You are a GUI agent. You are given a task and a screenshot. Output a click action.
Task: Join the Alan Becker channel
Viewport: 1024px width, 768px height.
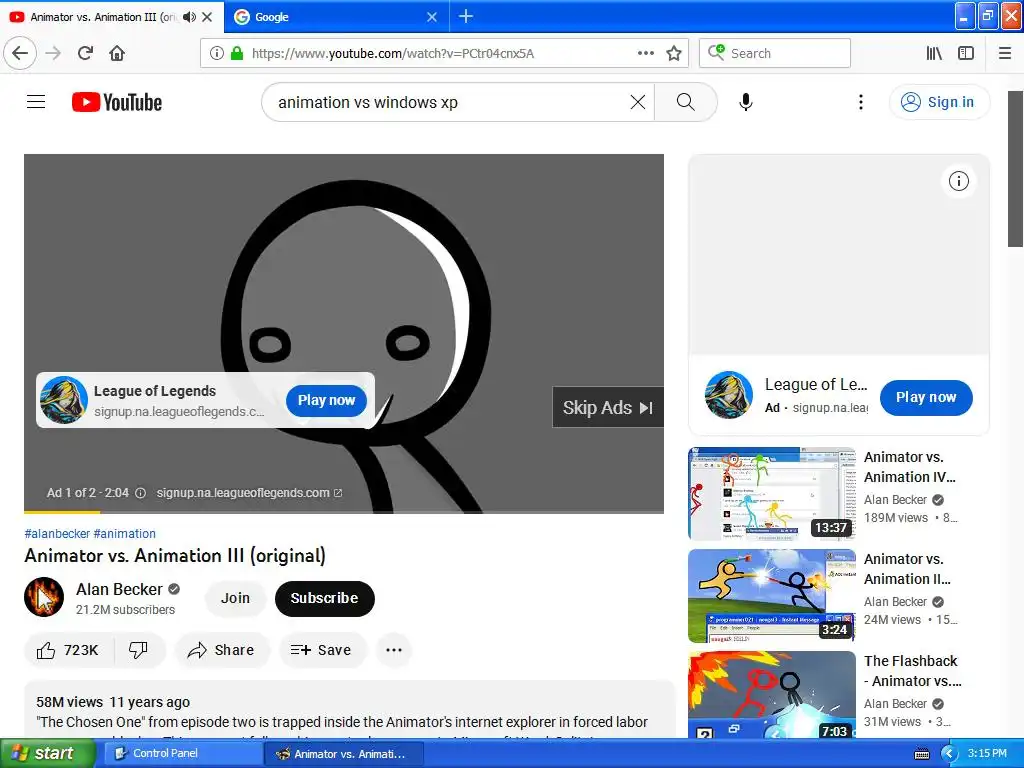(235, 598)
